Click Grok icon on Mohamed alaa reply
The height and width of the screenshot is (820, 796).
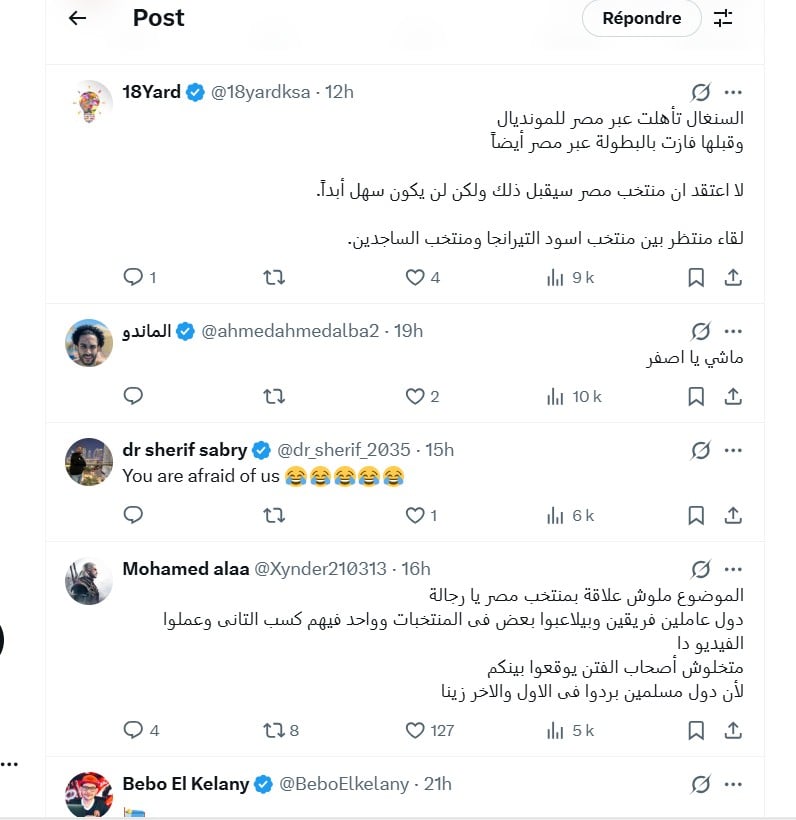point(701,569)
